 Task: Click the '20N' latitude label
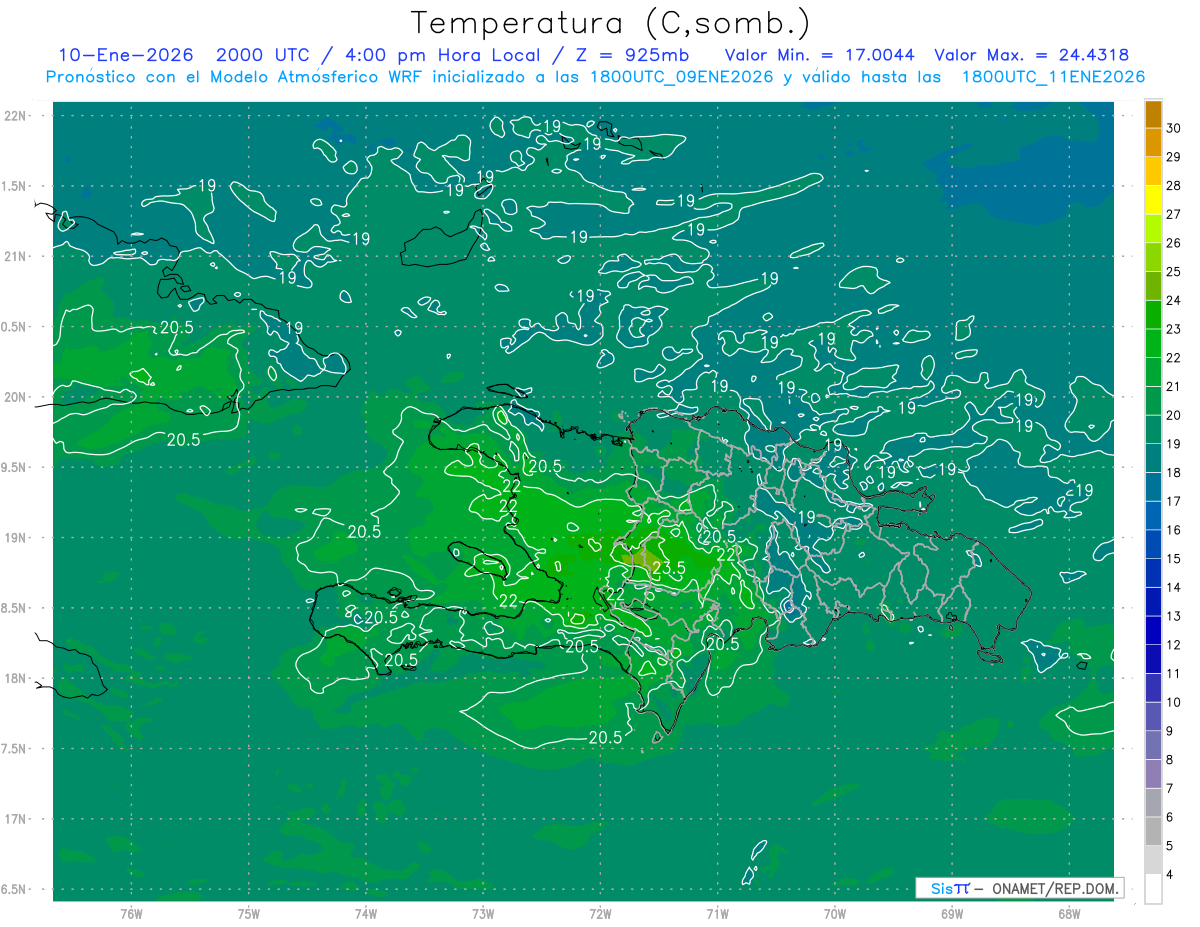pyautogui.click(x=15, y=397)
